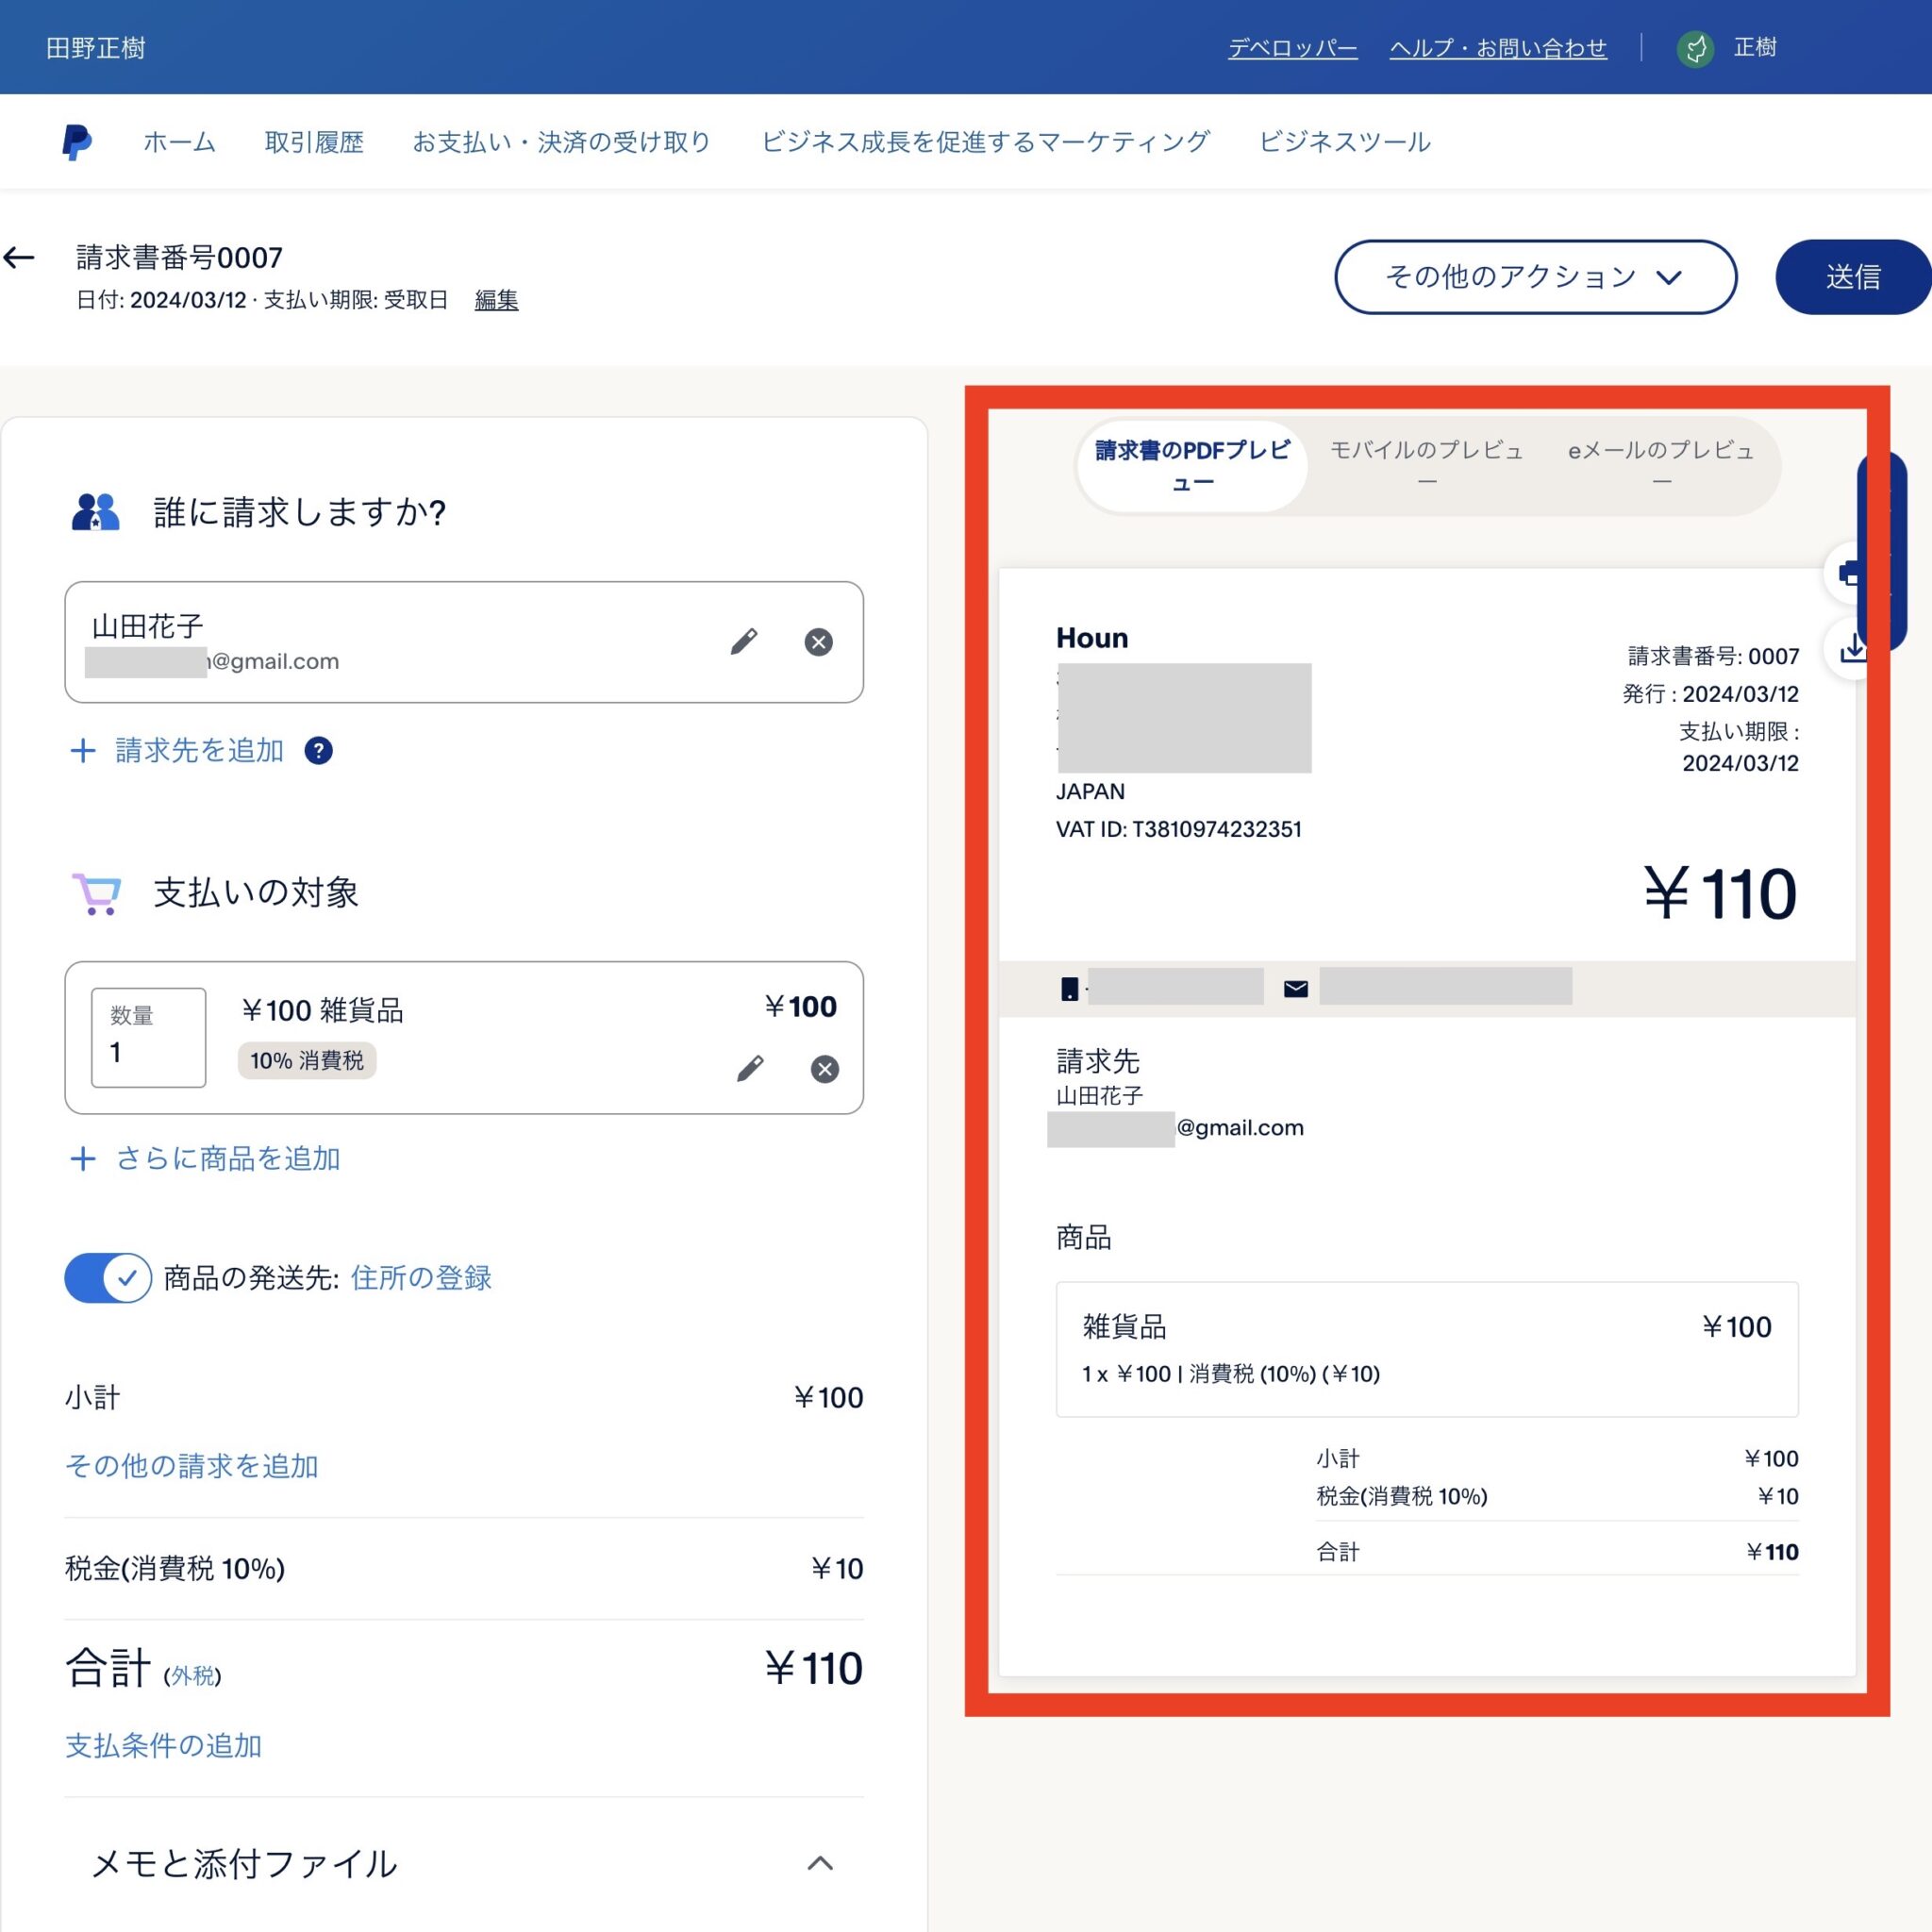Edit the customer 山田花子 with pencil icon
The image size is (1932, 1932).
coord(744,641)
